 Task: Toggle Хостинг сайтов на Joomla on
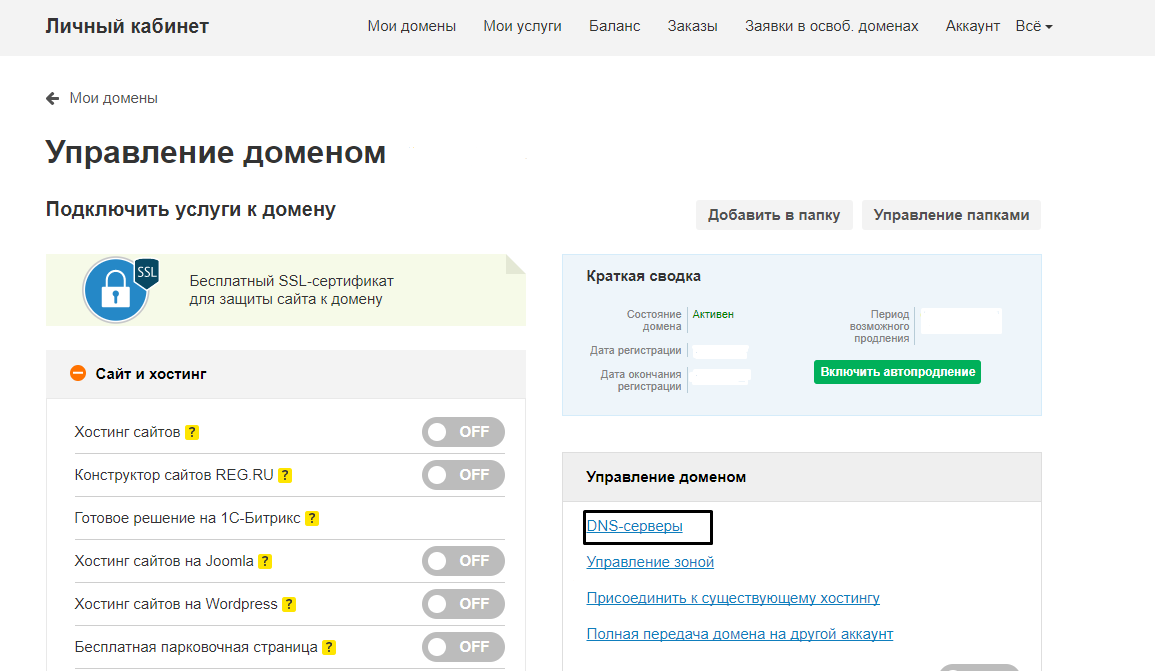pyautogui.click(x=463, y=561)
